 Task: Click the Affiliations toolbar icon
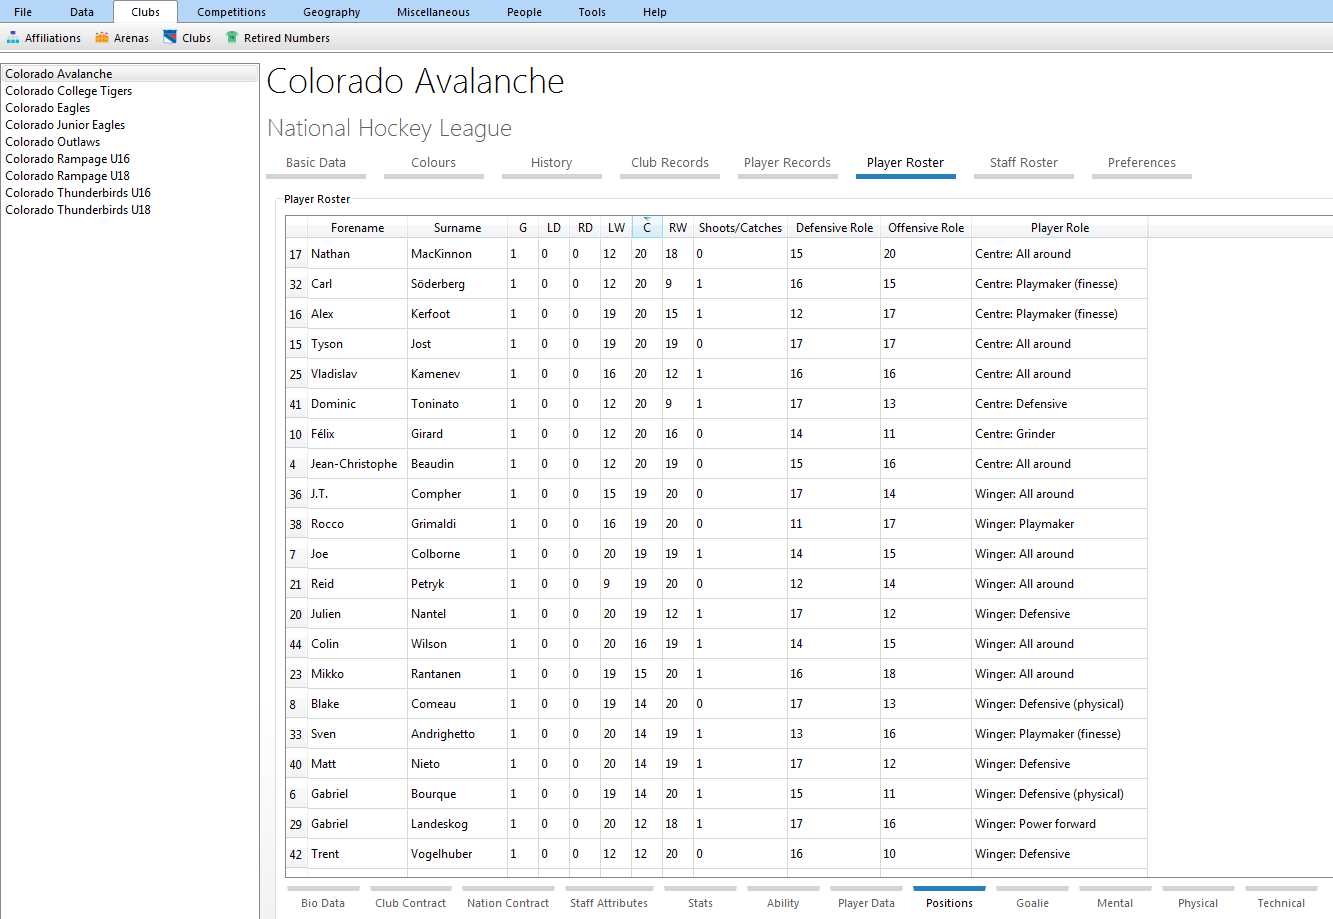[13, 38]
